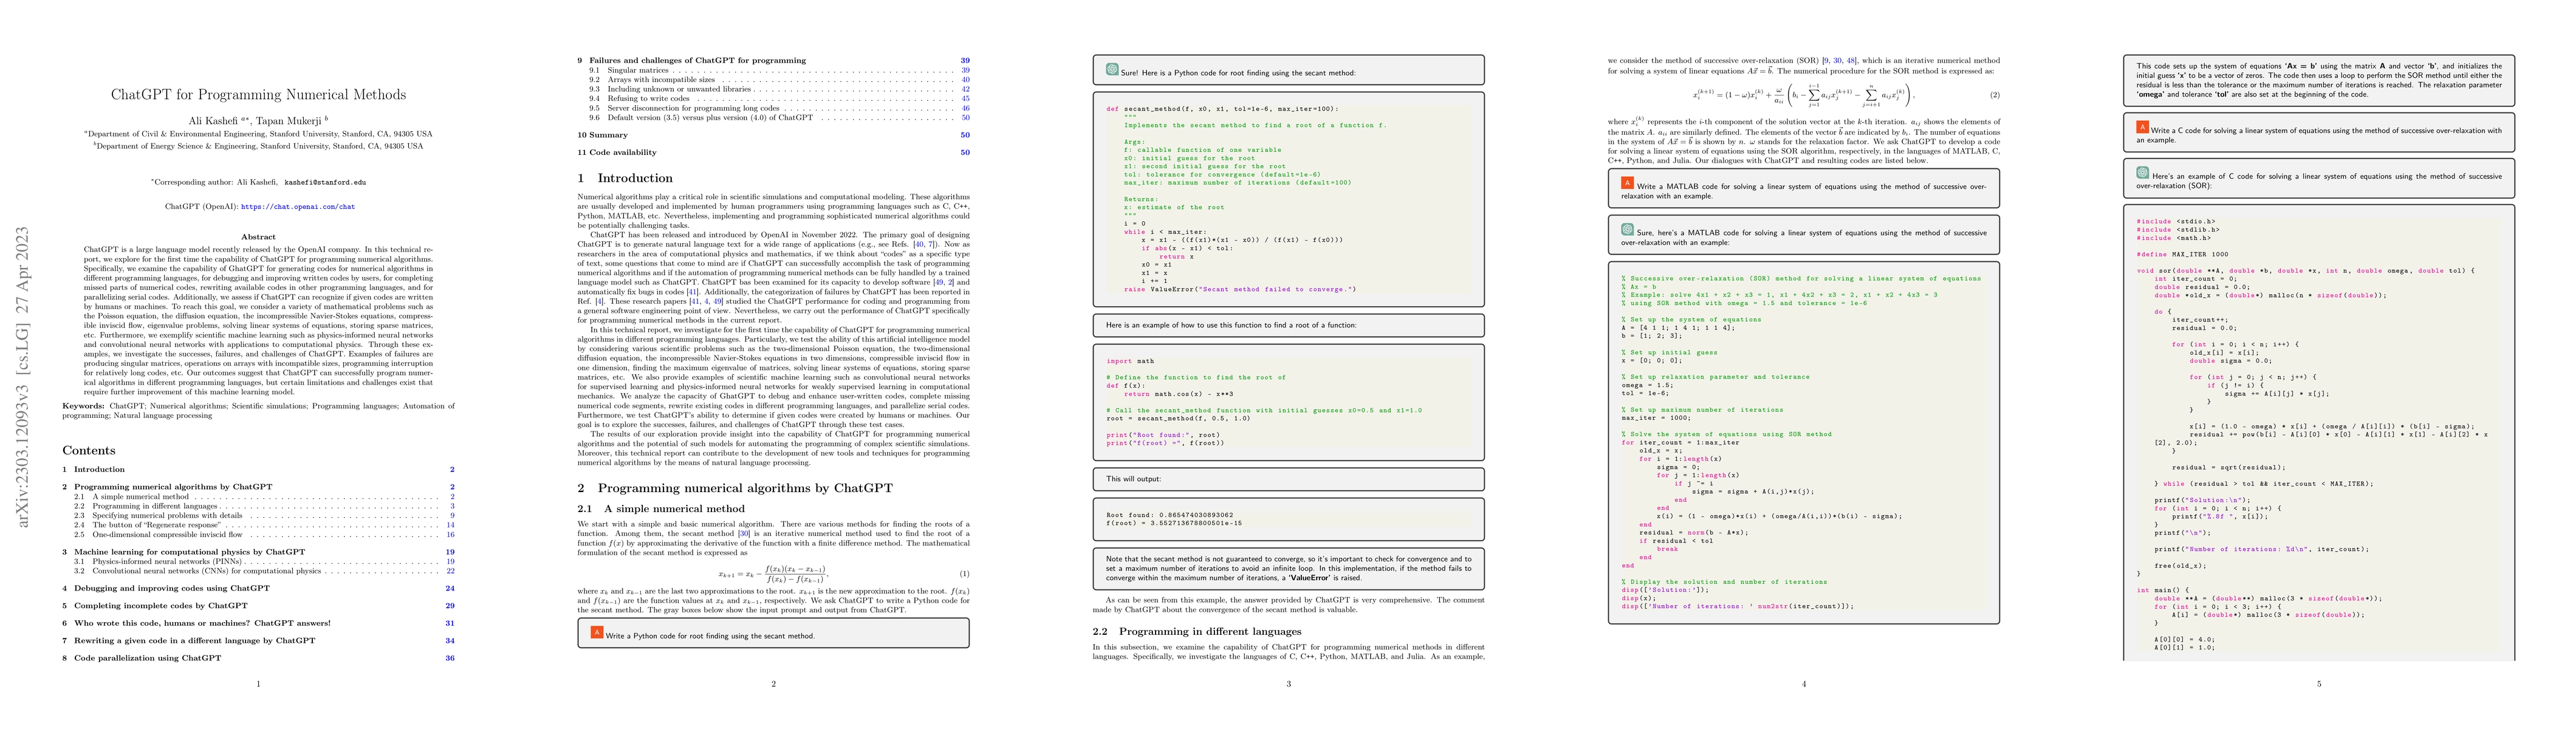Screen dimensions: 2576x729
Task: Click the 'Keywords:' label
Action: tap(83, 406)
